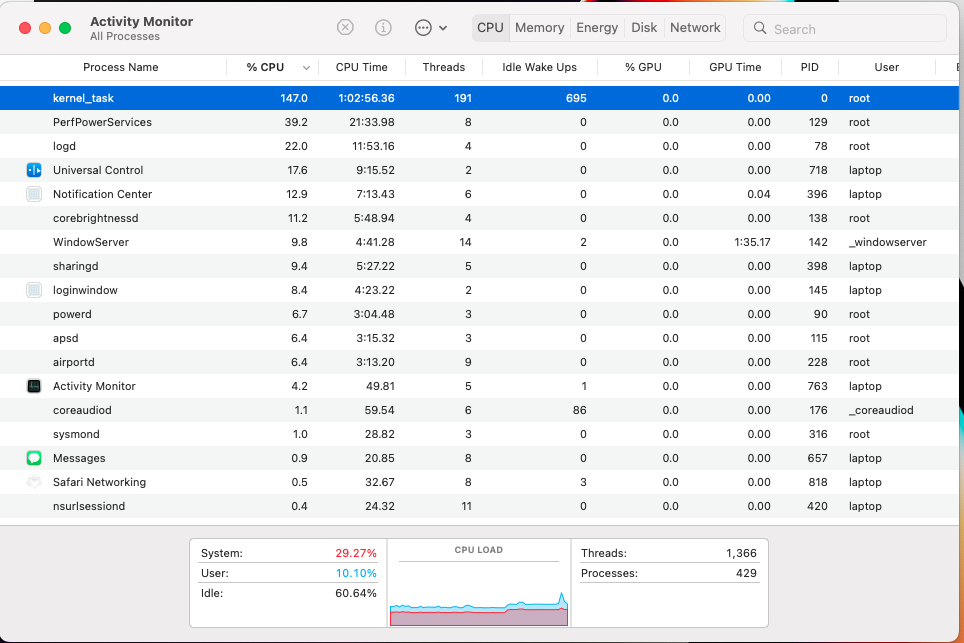Open the process info inspector icon
Screen dimensions: 964x643
(383, 28)
